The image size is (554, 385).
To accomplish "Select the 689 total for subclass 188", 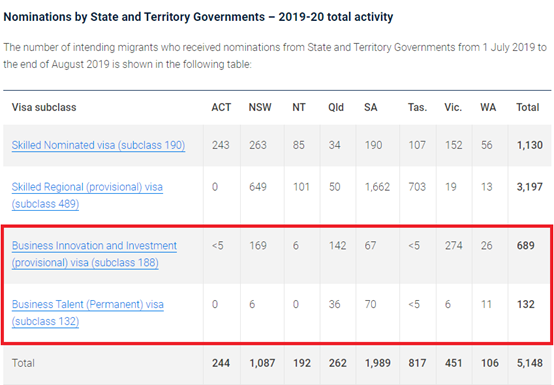I will pos(526,245).
